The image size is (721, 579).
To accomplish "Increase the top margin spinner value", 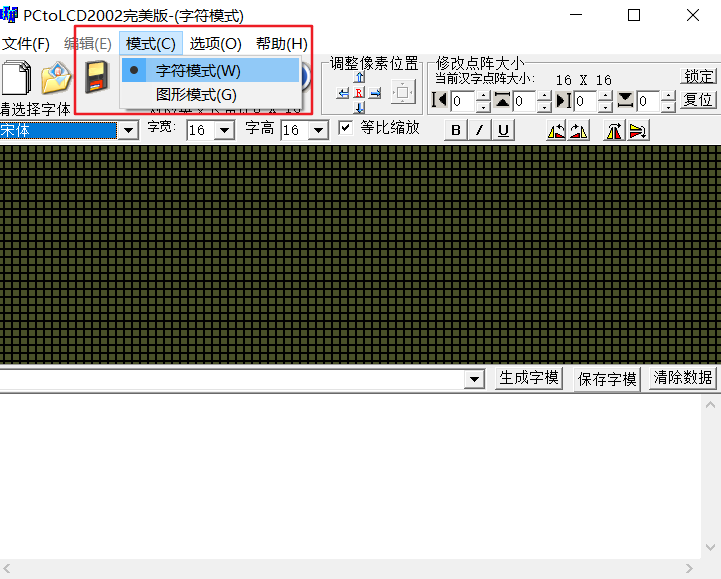I will point(544,96).
